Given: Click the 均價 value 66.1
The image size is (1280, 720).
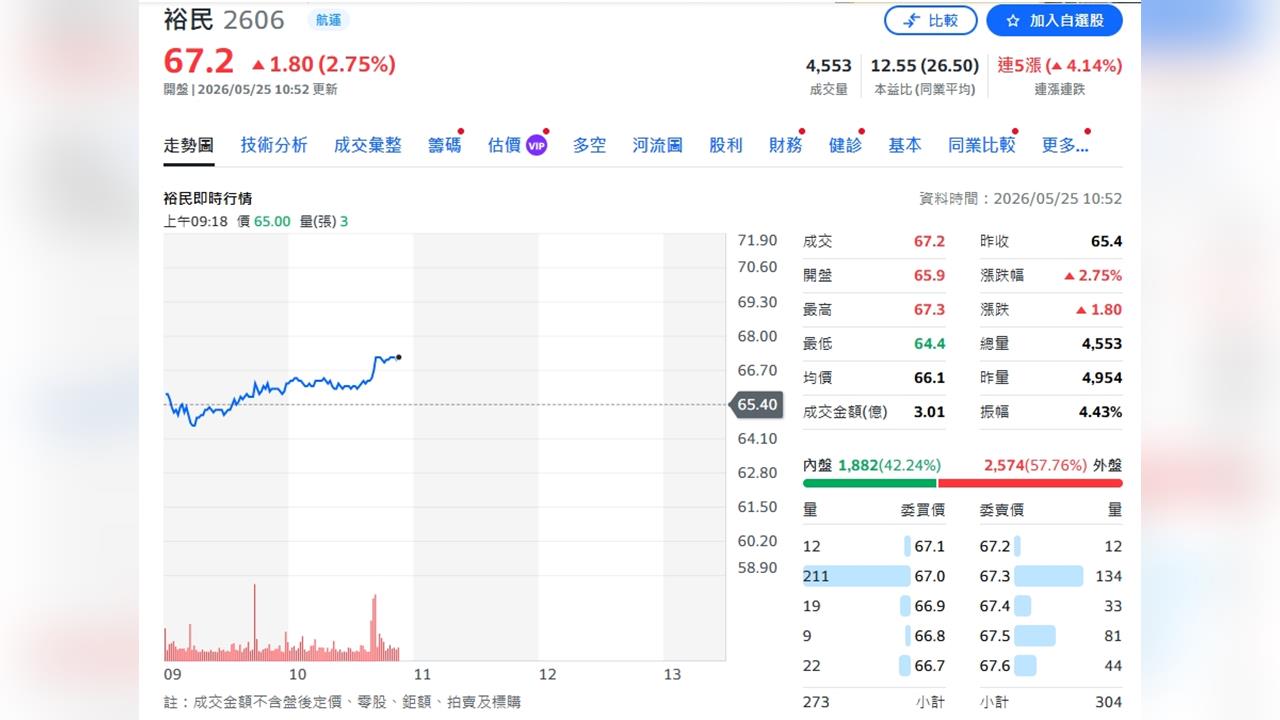Looking at the screenshot, I should (929, 378).
